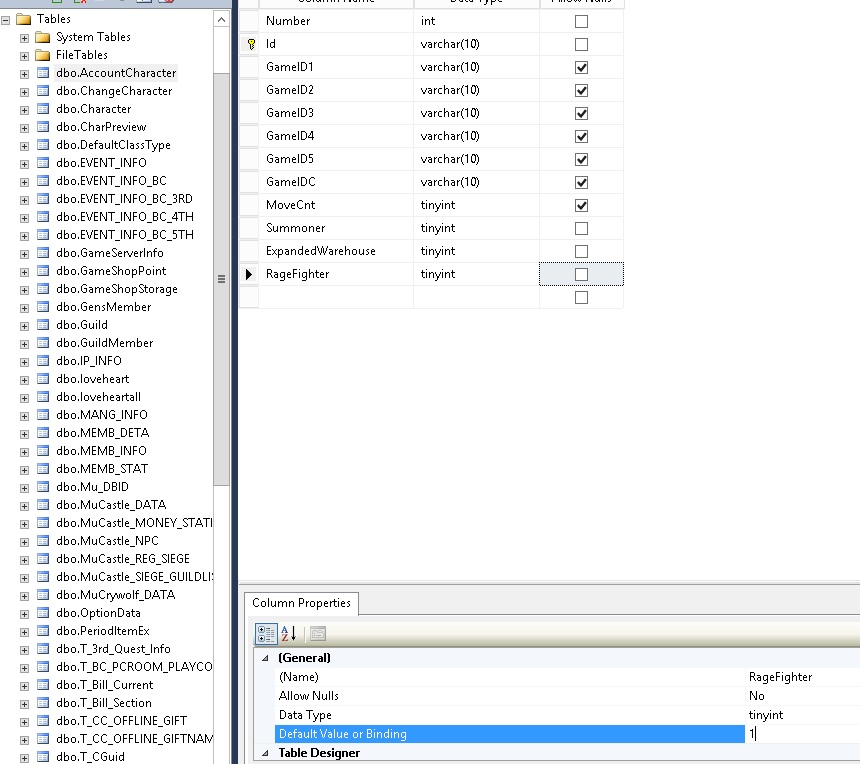This screenshot has width=860, height=764.
Task: Uncheck Allow Nulls for GameIDC
Action: pyautogui.click(x=581, y=183)
